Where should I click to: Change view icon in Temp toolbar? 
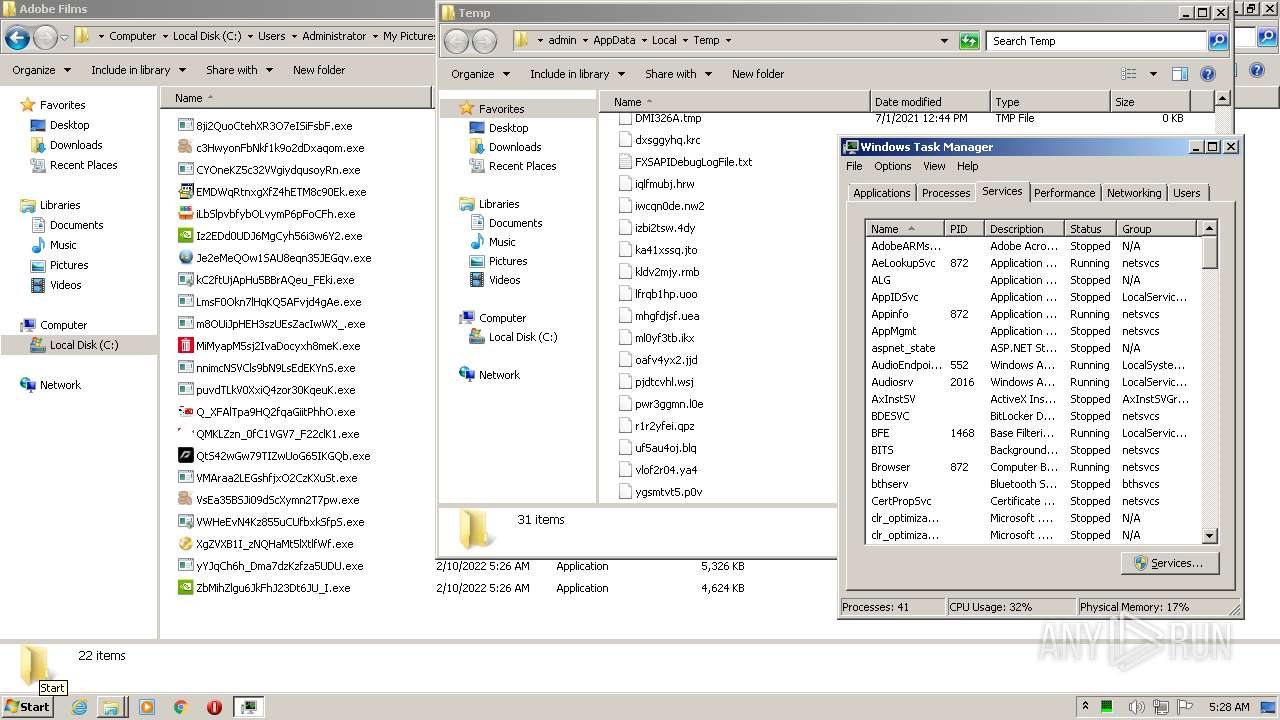(x=1129, y=74)
